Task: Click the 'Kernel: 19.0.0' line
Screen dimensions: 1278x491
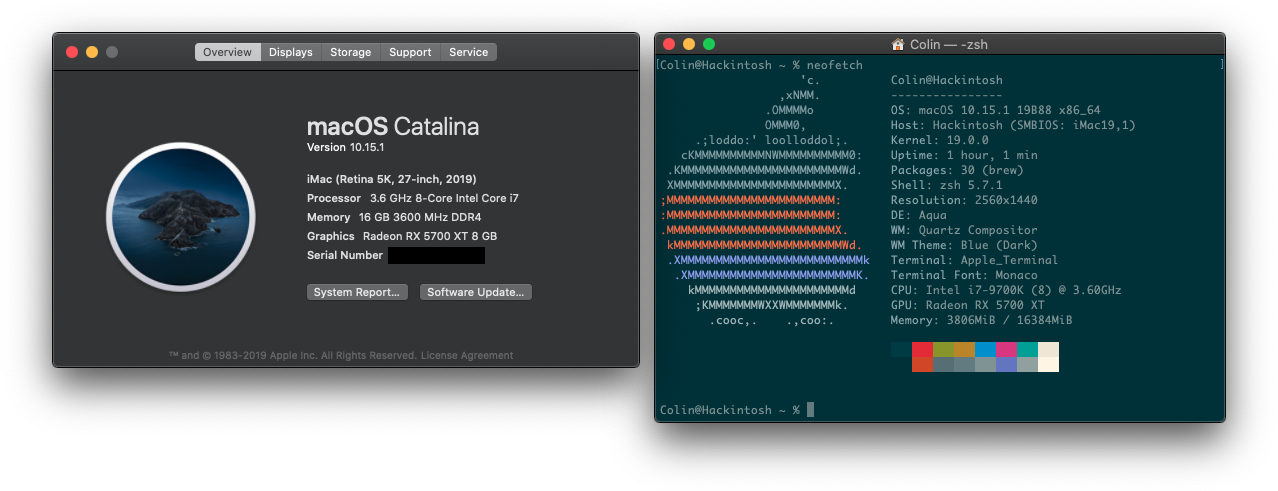Action: coord(940,140)
